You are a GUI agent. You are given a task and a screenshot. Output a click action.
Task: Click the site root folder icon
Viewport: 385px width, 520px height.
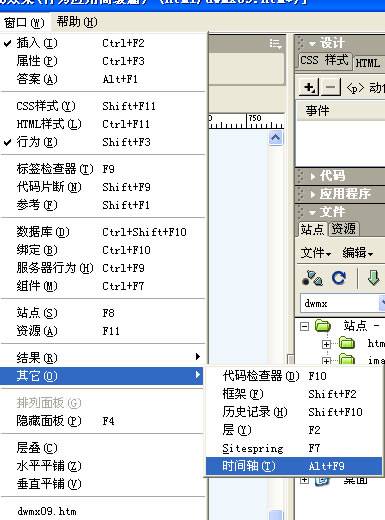click(x=323, y=325)
